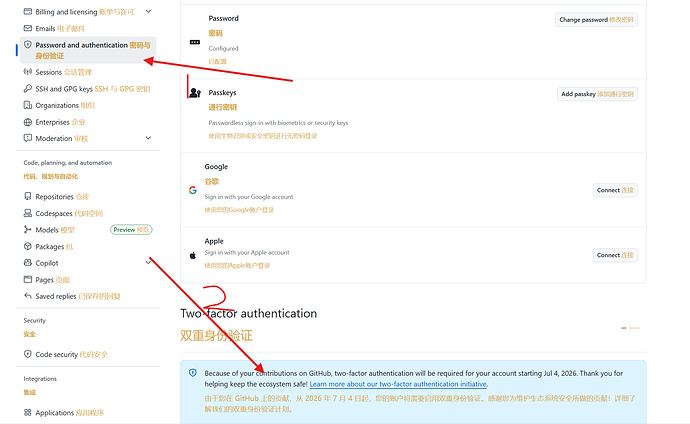This screenshot has height=424, width=690.
Task: Click the Copilot icon in sidebar
Action: (28, 263)
